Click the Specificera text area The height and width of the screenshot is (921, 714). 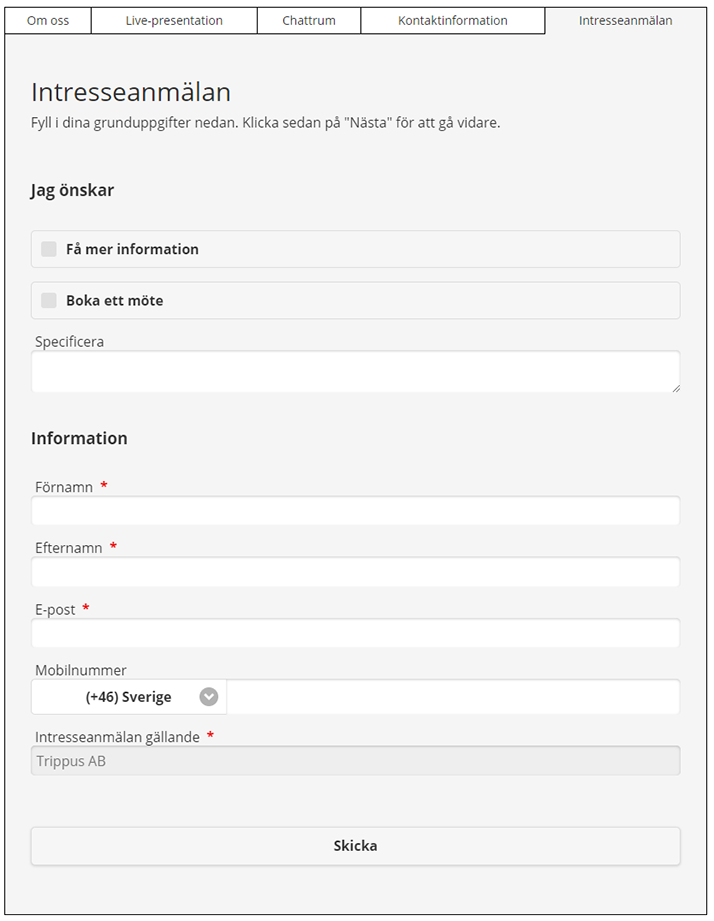(x=355, y=372)
